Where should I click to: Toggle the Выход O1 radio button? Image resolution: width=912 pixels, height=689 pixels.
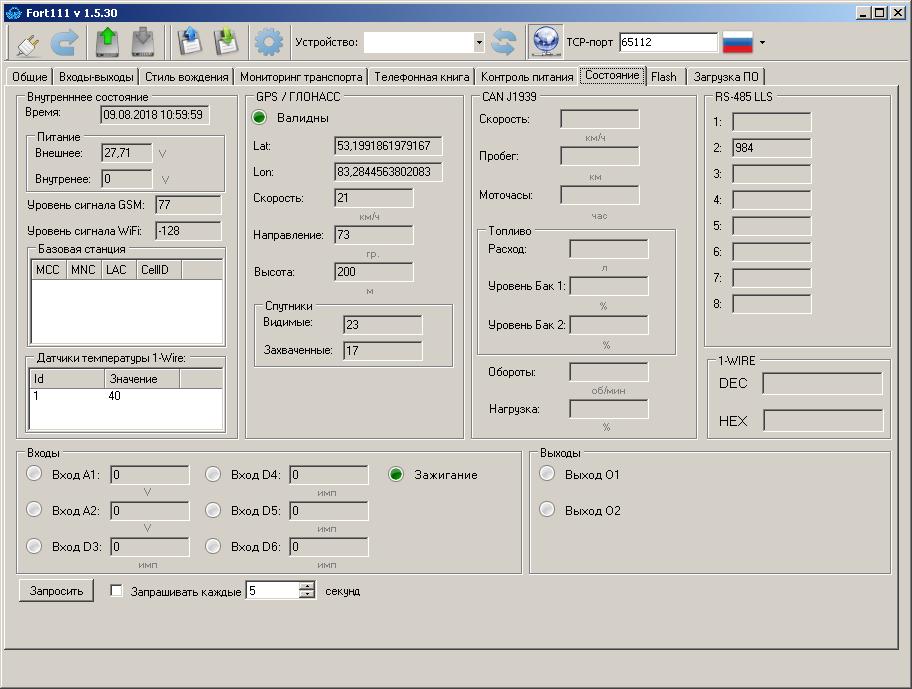547,474
